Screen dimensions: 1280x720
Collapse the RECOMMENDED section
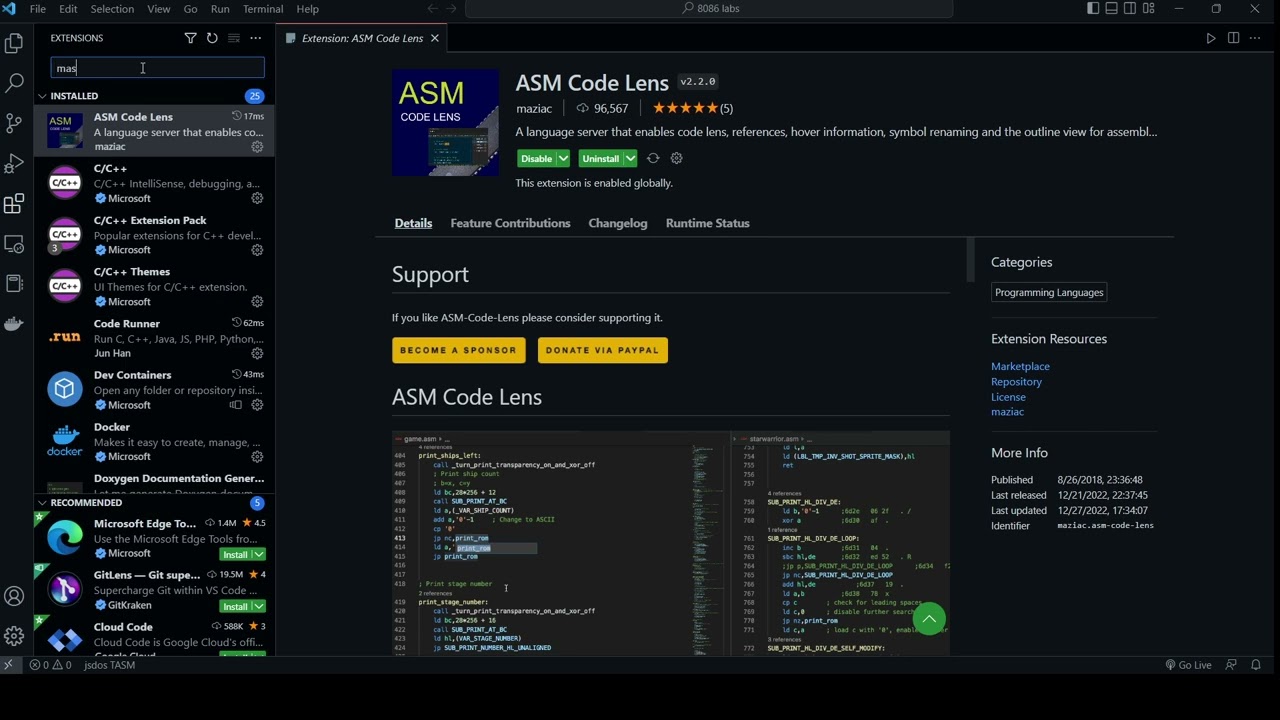click(42, 503)
